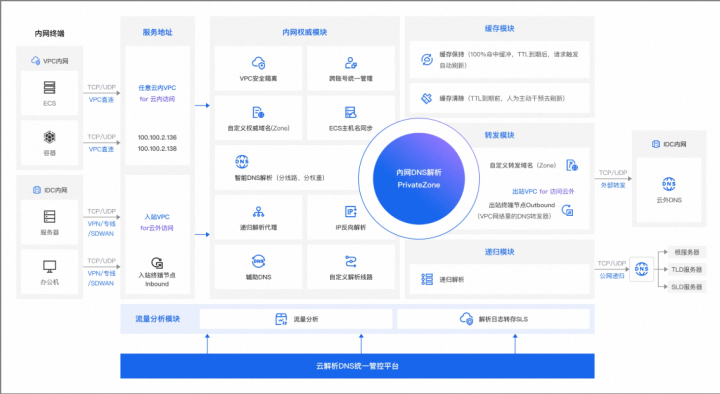Click the TLD服务器 box
Screen dimensions: 720x394
click(686, 270)
